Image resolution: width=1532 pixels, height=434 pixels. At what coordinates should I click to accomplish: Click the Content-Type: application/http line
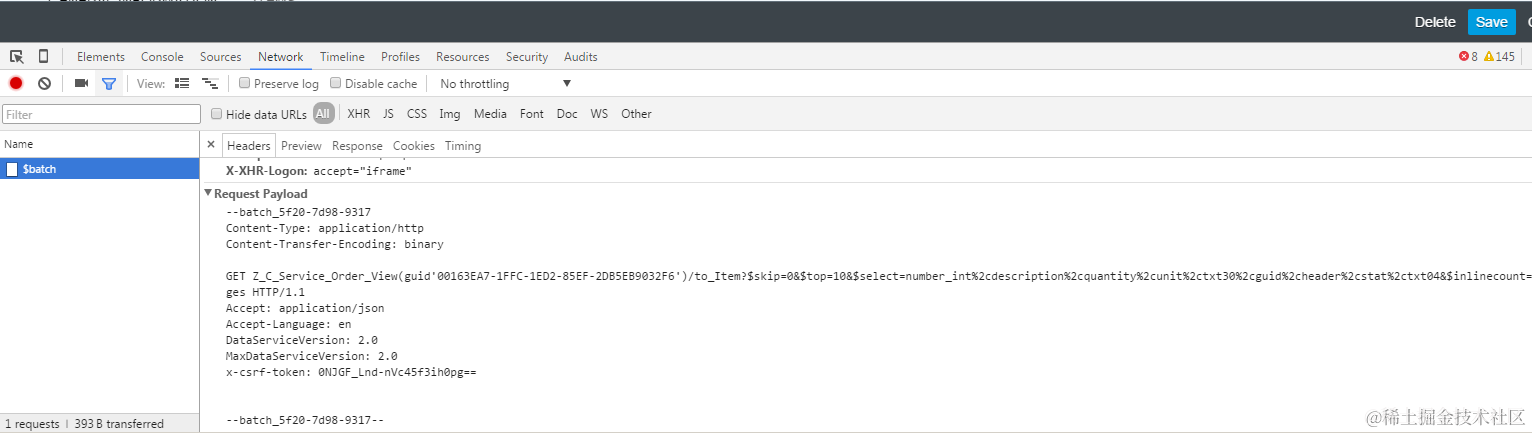(x=325, y=228)
